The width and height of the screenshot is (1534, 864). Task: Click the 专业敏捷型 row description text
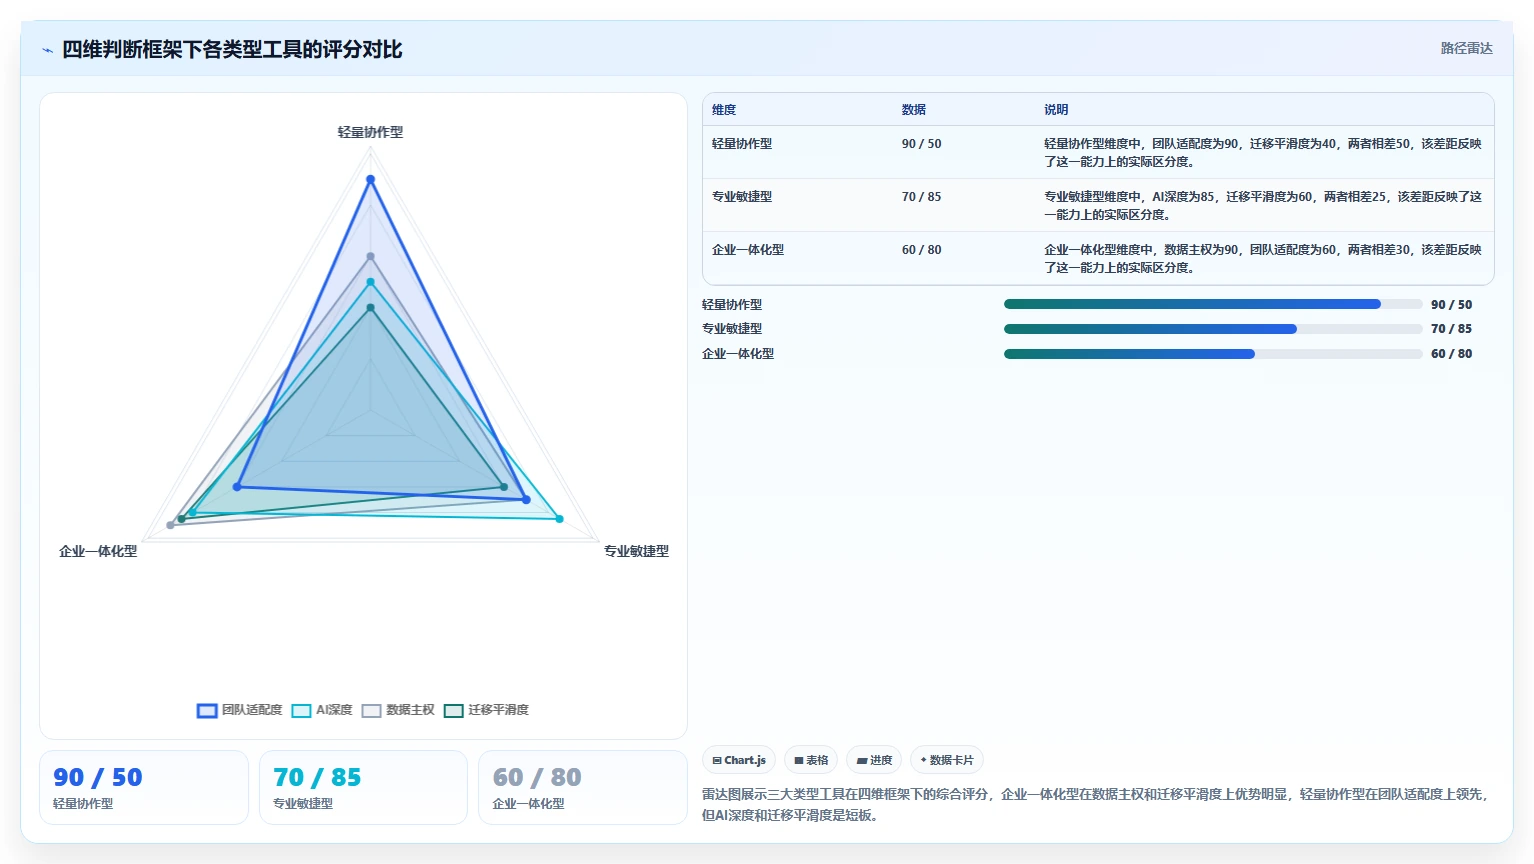[x=1263, y=205]
